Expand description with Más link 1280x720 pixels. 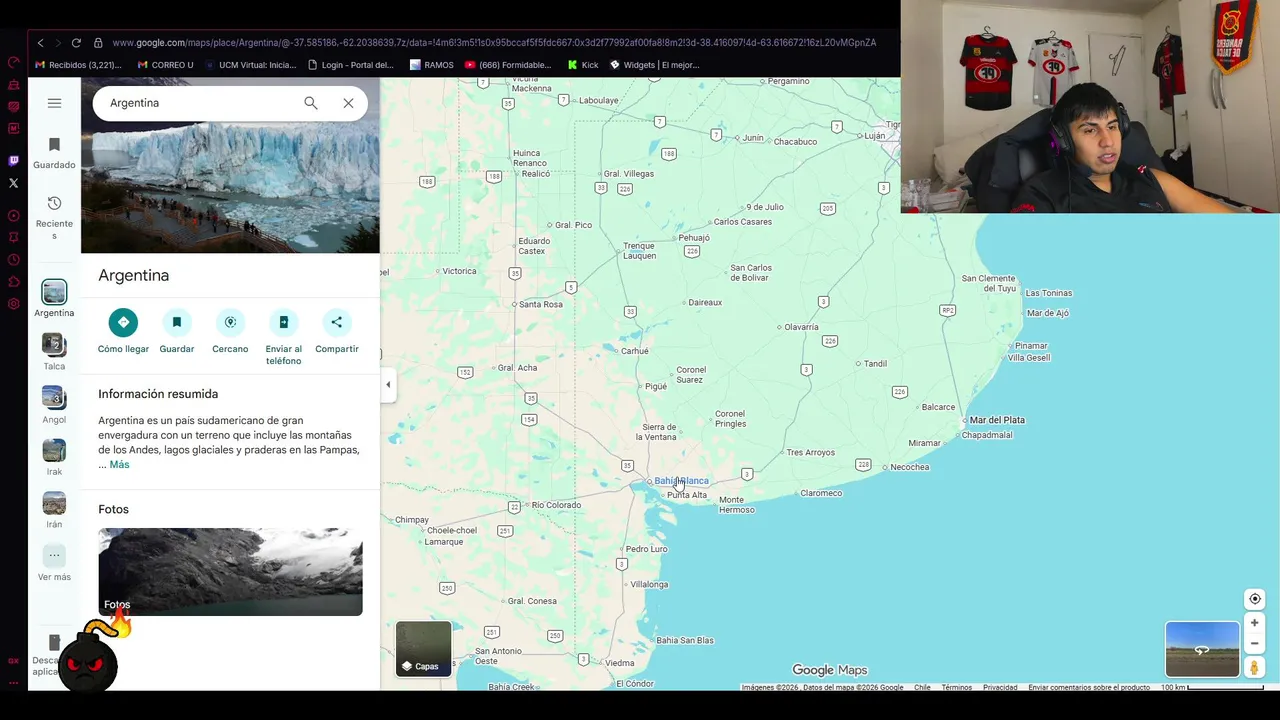119,465
